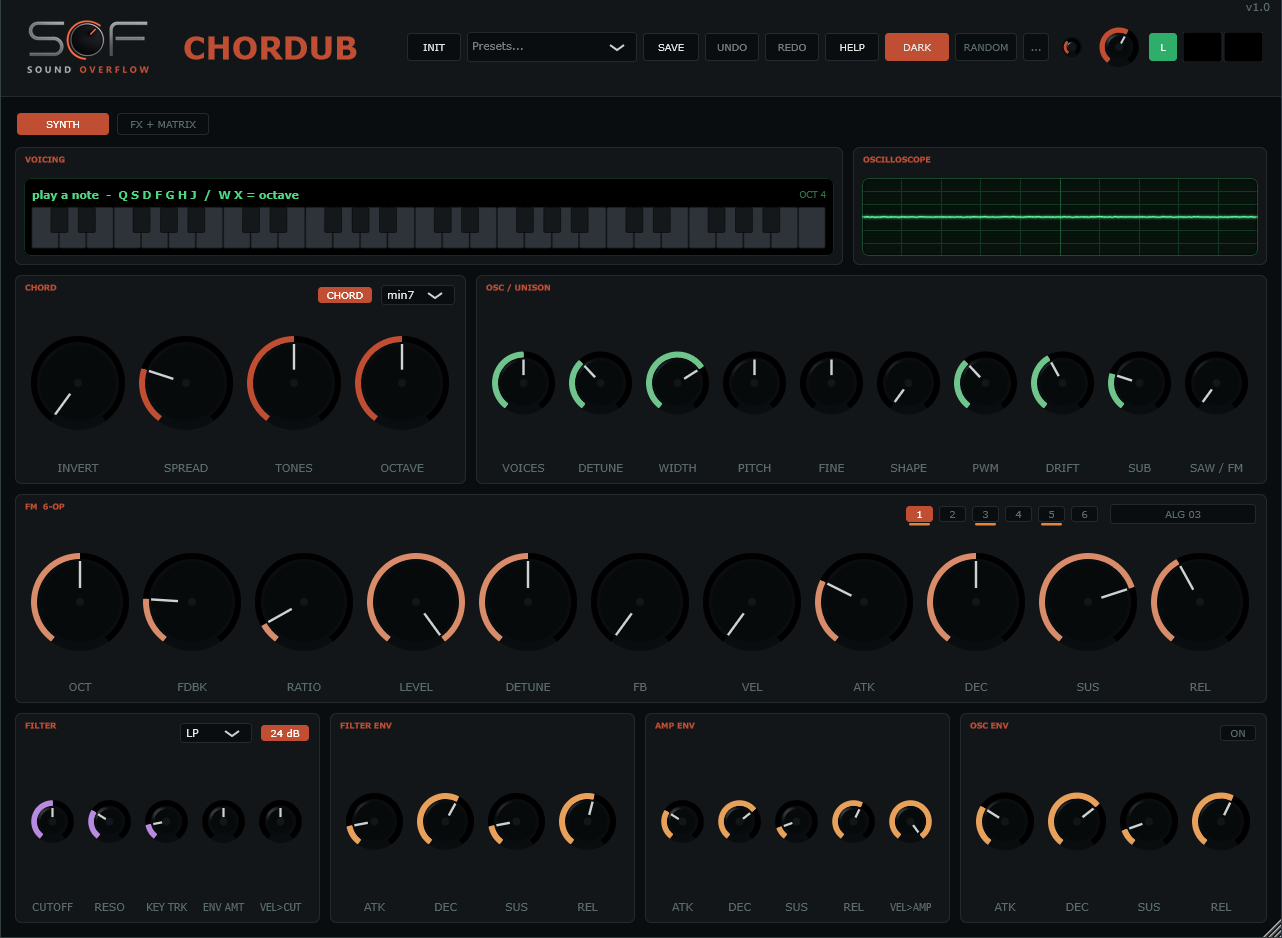Screen dimensions: 1282x938
Task: Toggle the CHORD mode button
Action: 345,295
